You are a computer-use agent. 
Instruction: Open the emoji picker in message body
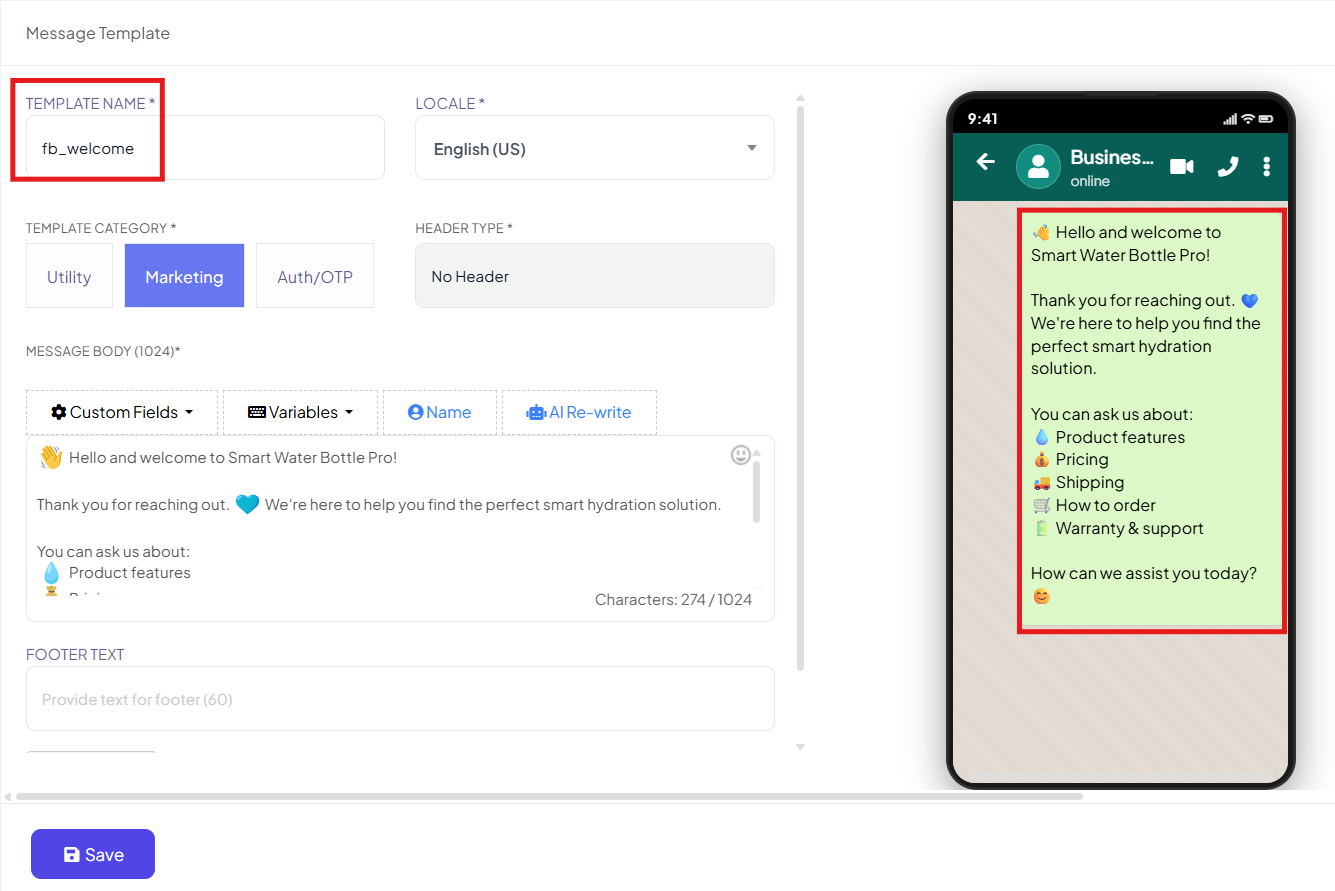[x=741, y=455]
